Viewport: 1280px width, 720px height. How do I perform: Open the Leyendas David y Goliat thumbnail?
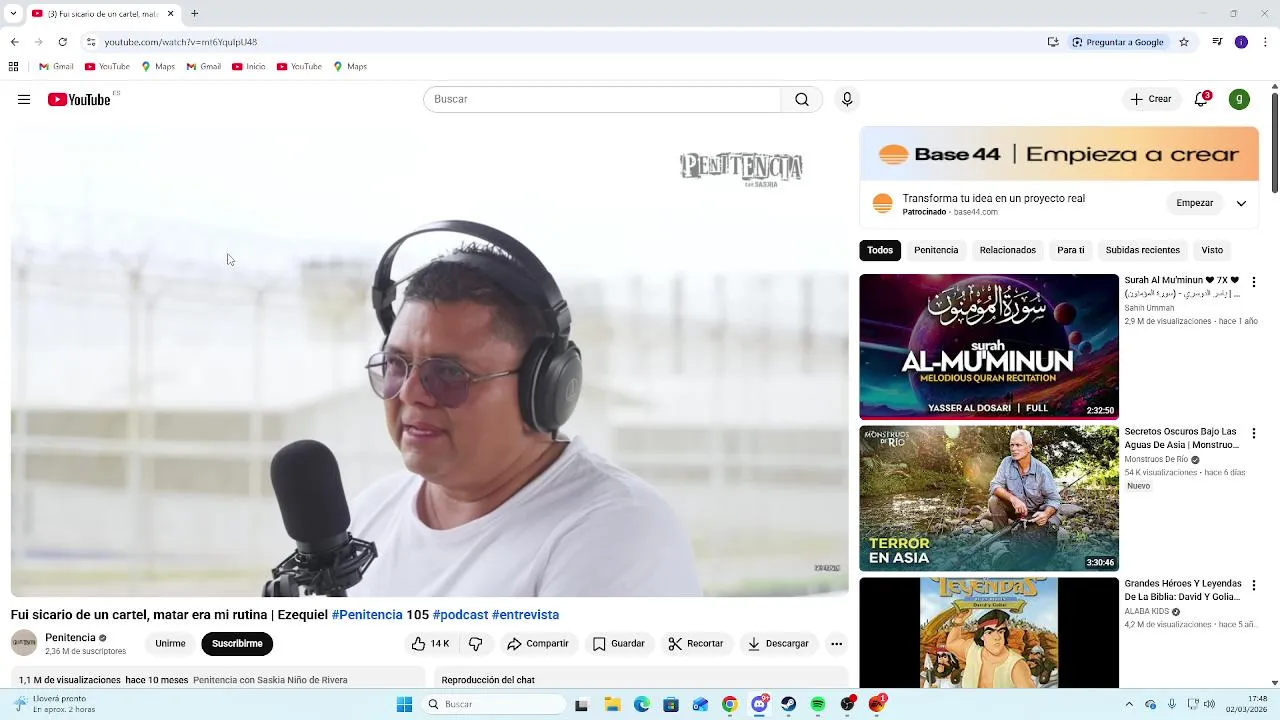(x=989, y=632)
